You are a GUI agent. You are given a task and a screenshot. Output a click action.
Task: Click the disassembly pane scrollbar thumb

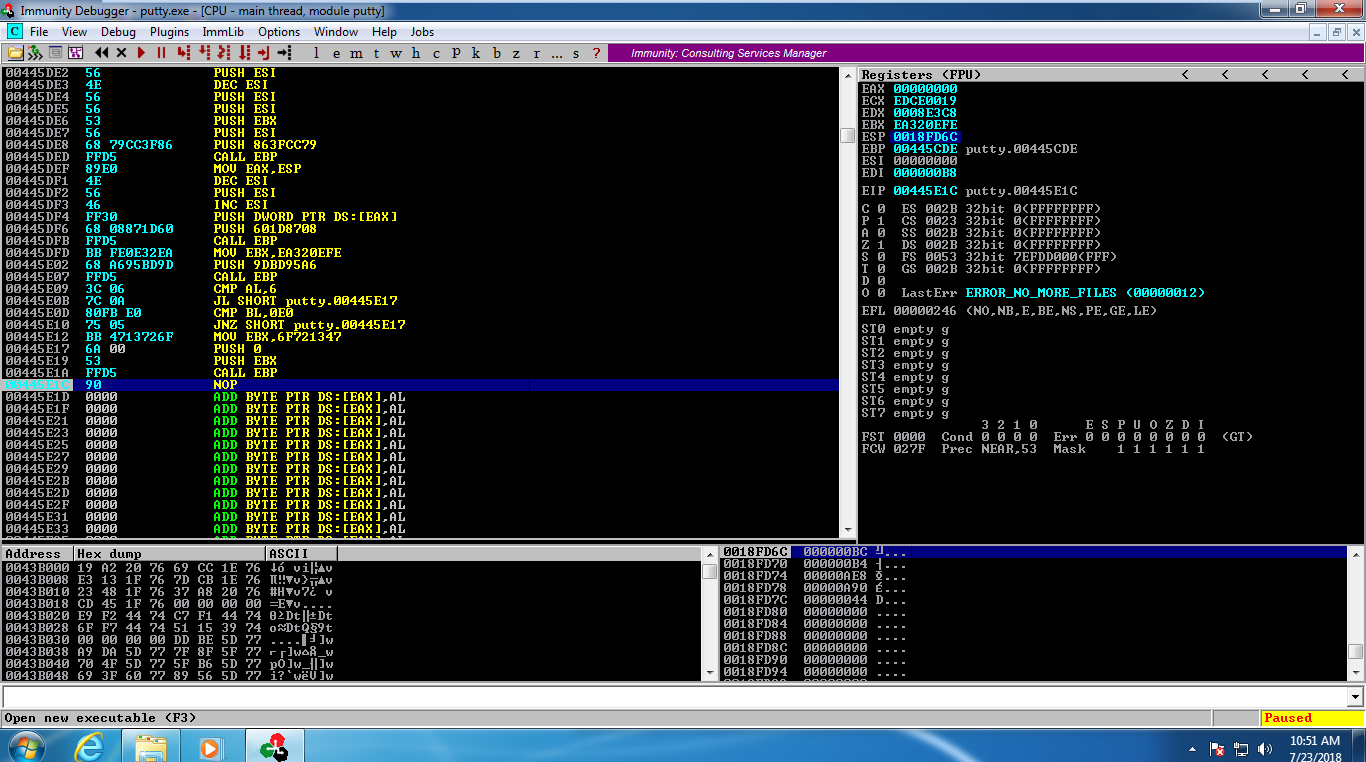point(847,136)
